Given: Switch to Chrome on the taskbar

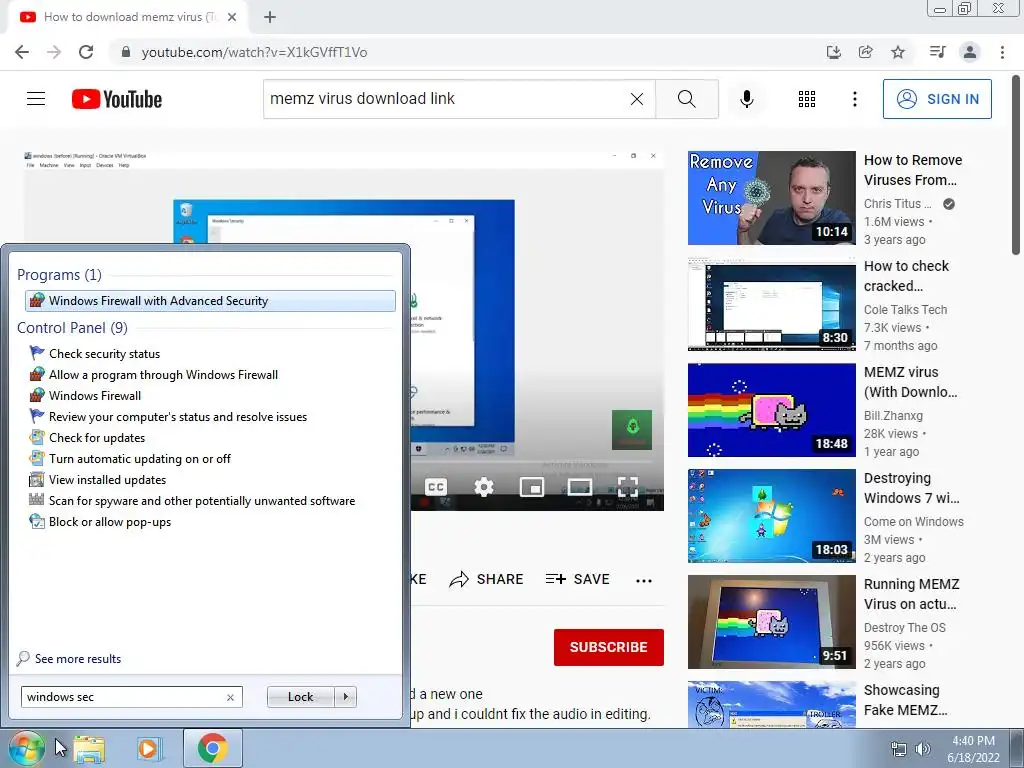Looking at the screenshot, I should (x=212, y=749).
